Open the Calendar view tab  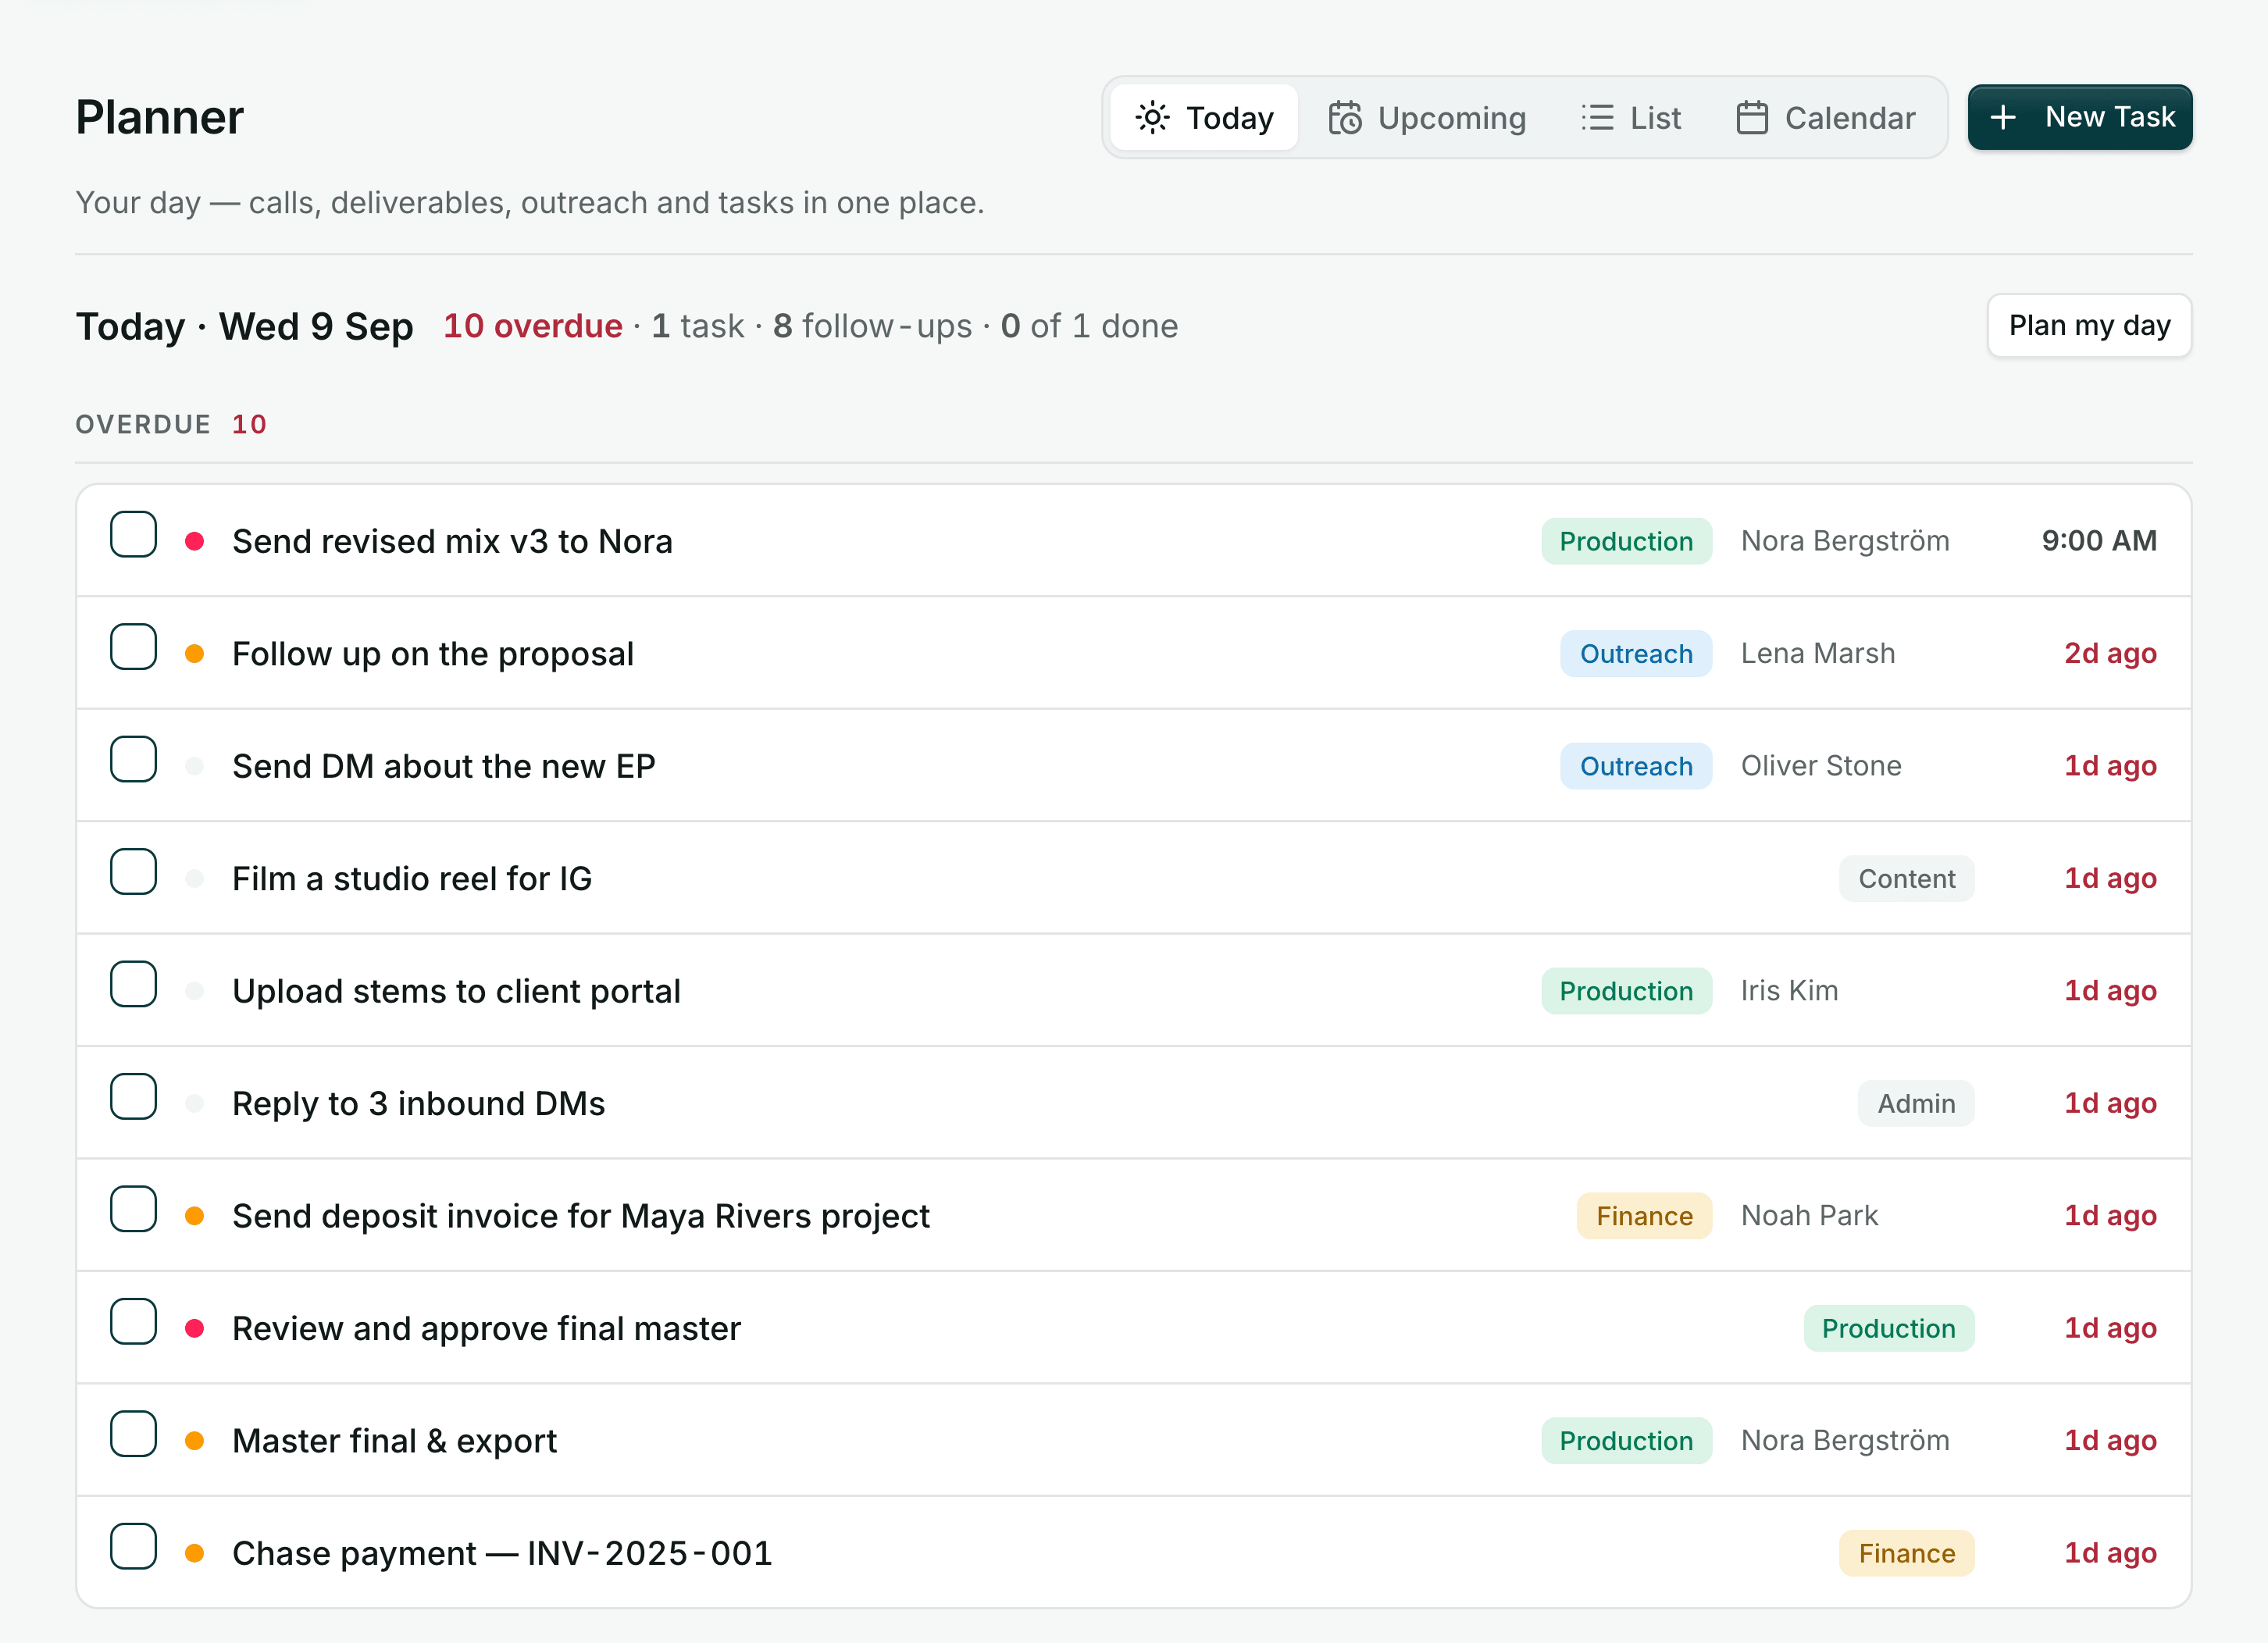tap(1826, 118)
